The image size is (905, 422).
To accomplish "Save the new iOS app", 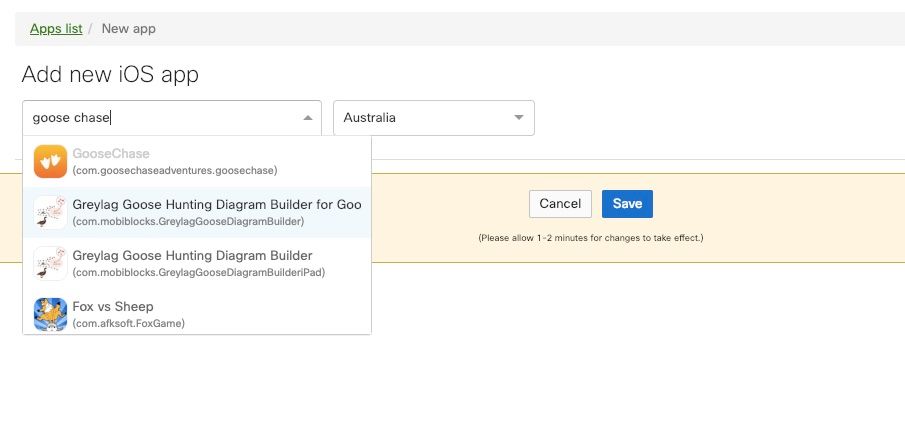I will point(627,204).
